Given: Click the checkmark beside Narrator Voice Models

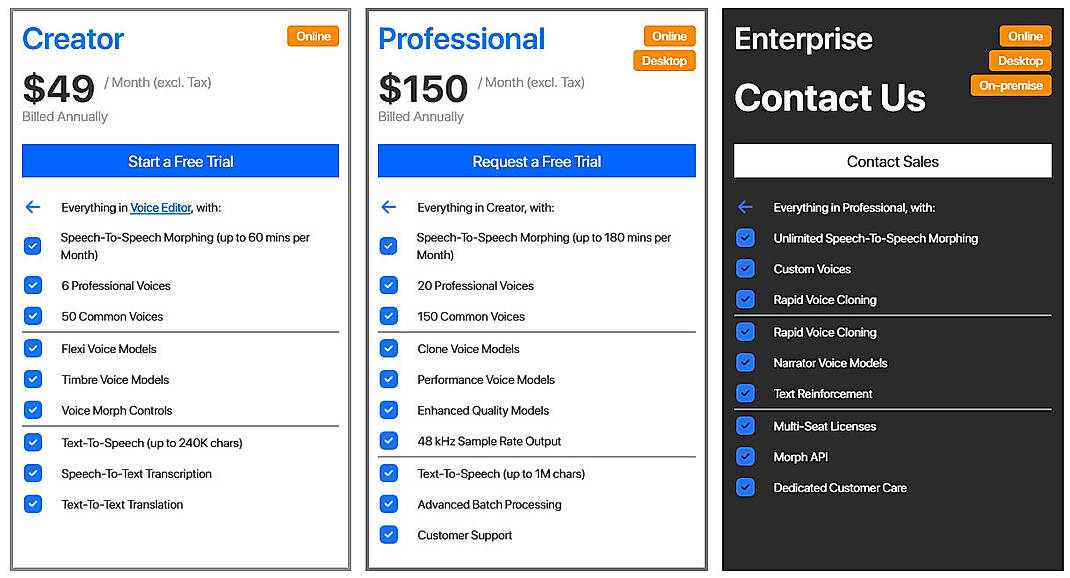Looking at the screenshot, I should click(745, 363).
